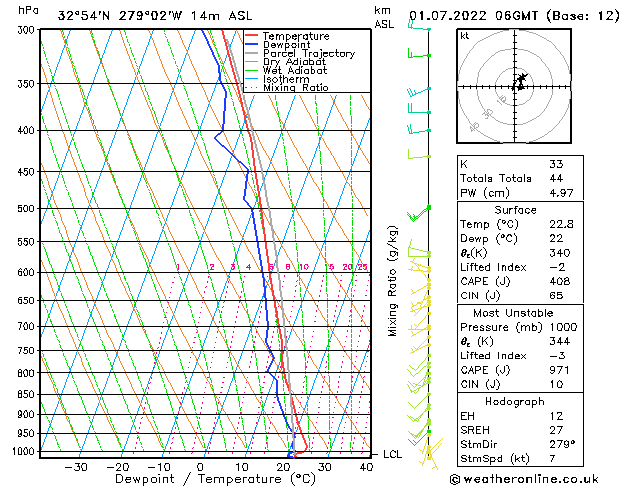
Task: Click the 'Mixing Ratio' legend entry
Action: 296,87
